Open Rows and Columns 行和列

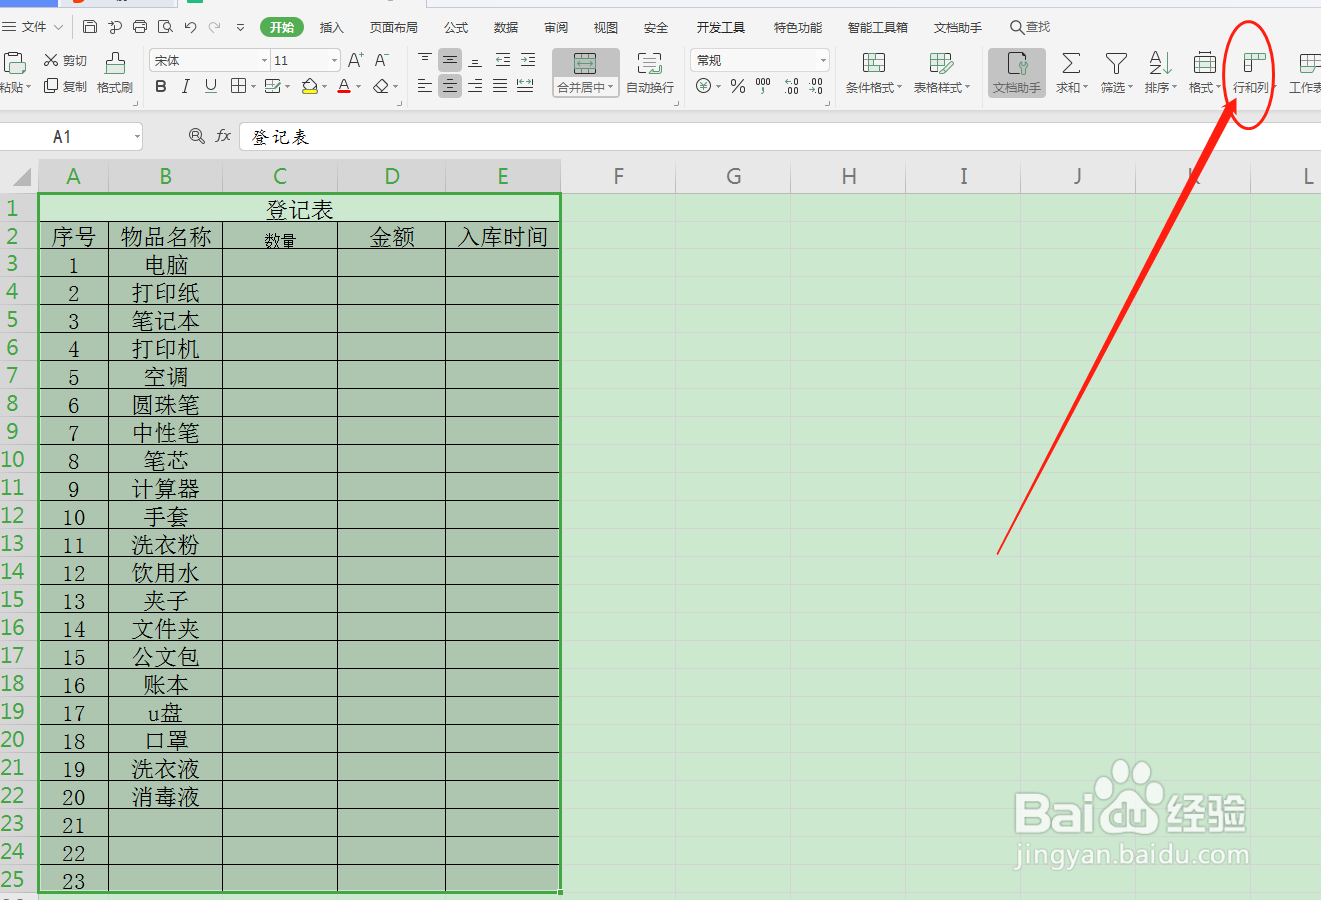pyautogui.click(x=1254, y=72)
